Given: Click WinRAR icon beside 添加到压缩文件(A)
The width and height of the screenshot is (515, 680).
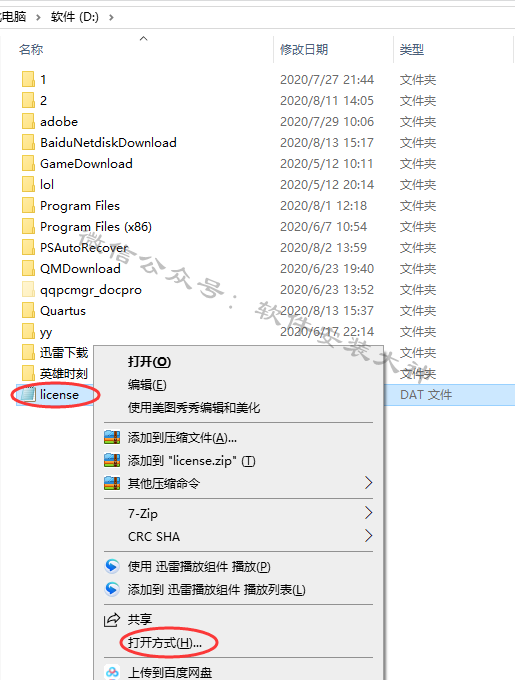Looking at the screenshot, I should 112,437.
